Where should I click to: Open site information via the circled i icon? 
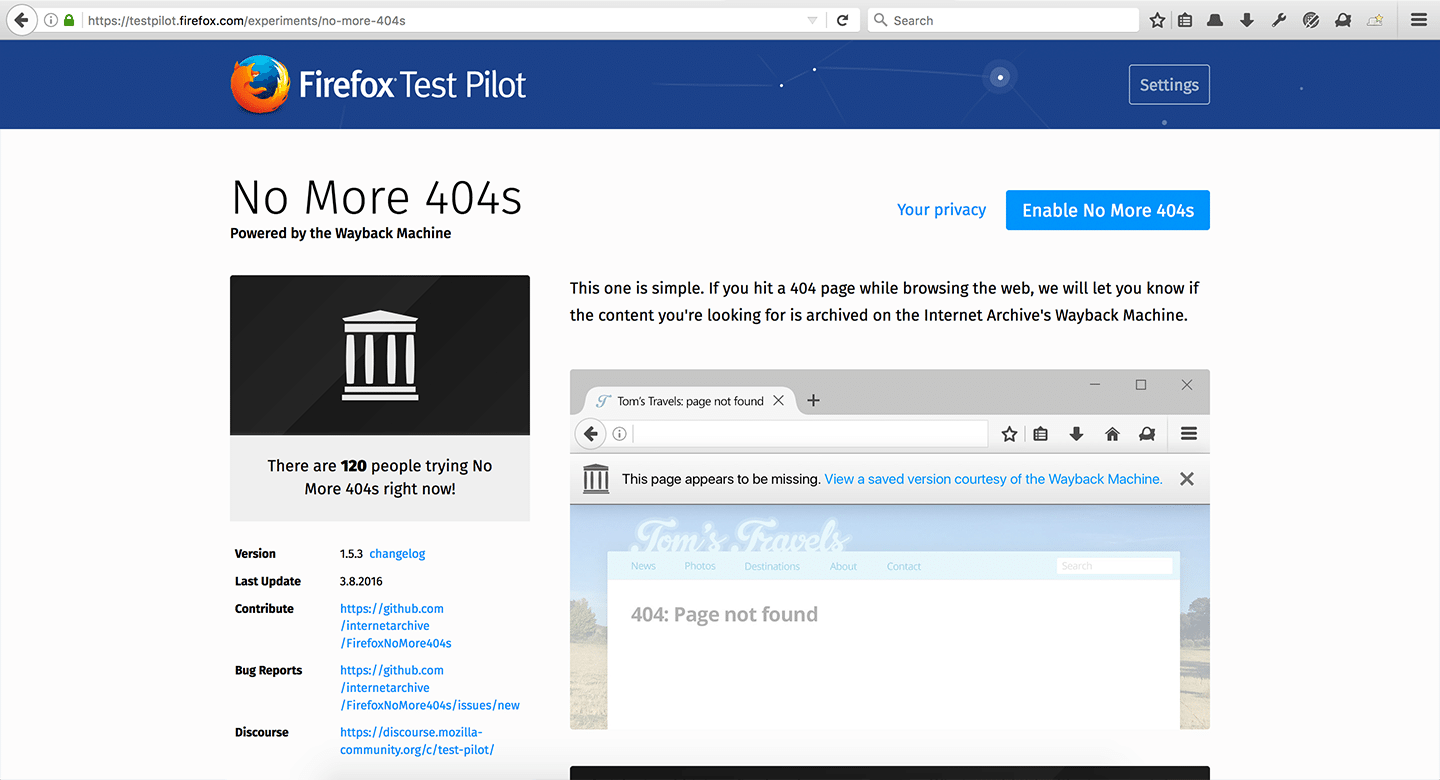(51, 20)
